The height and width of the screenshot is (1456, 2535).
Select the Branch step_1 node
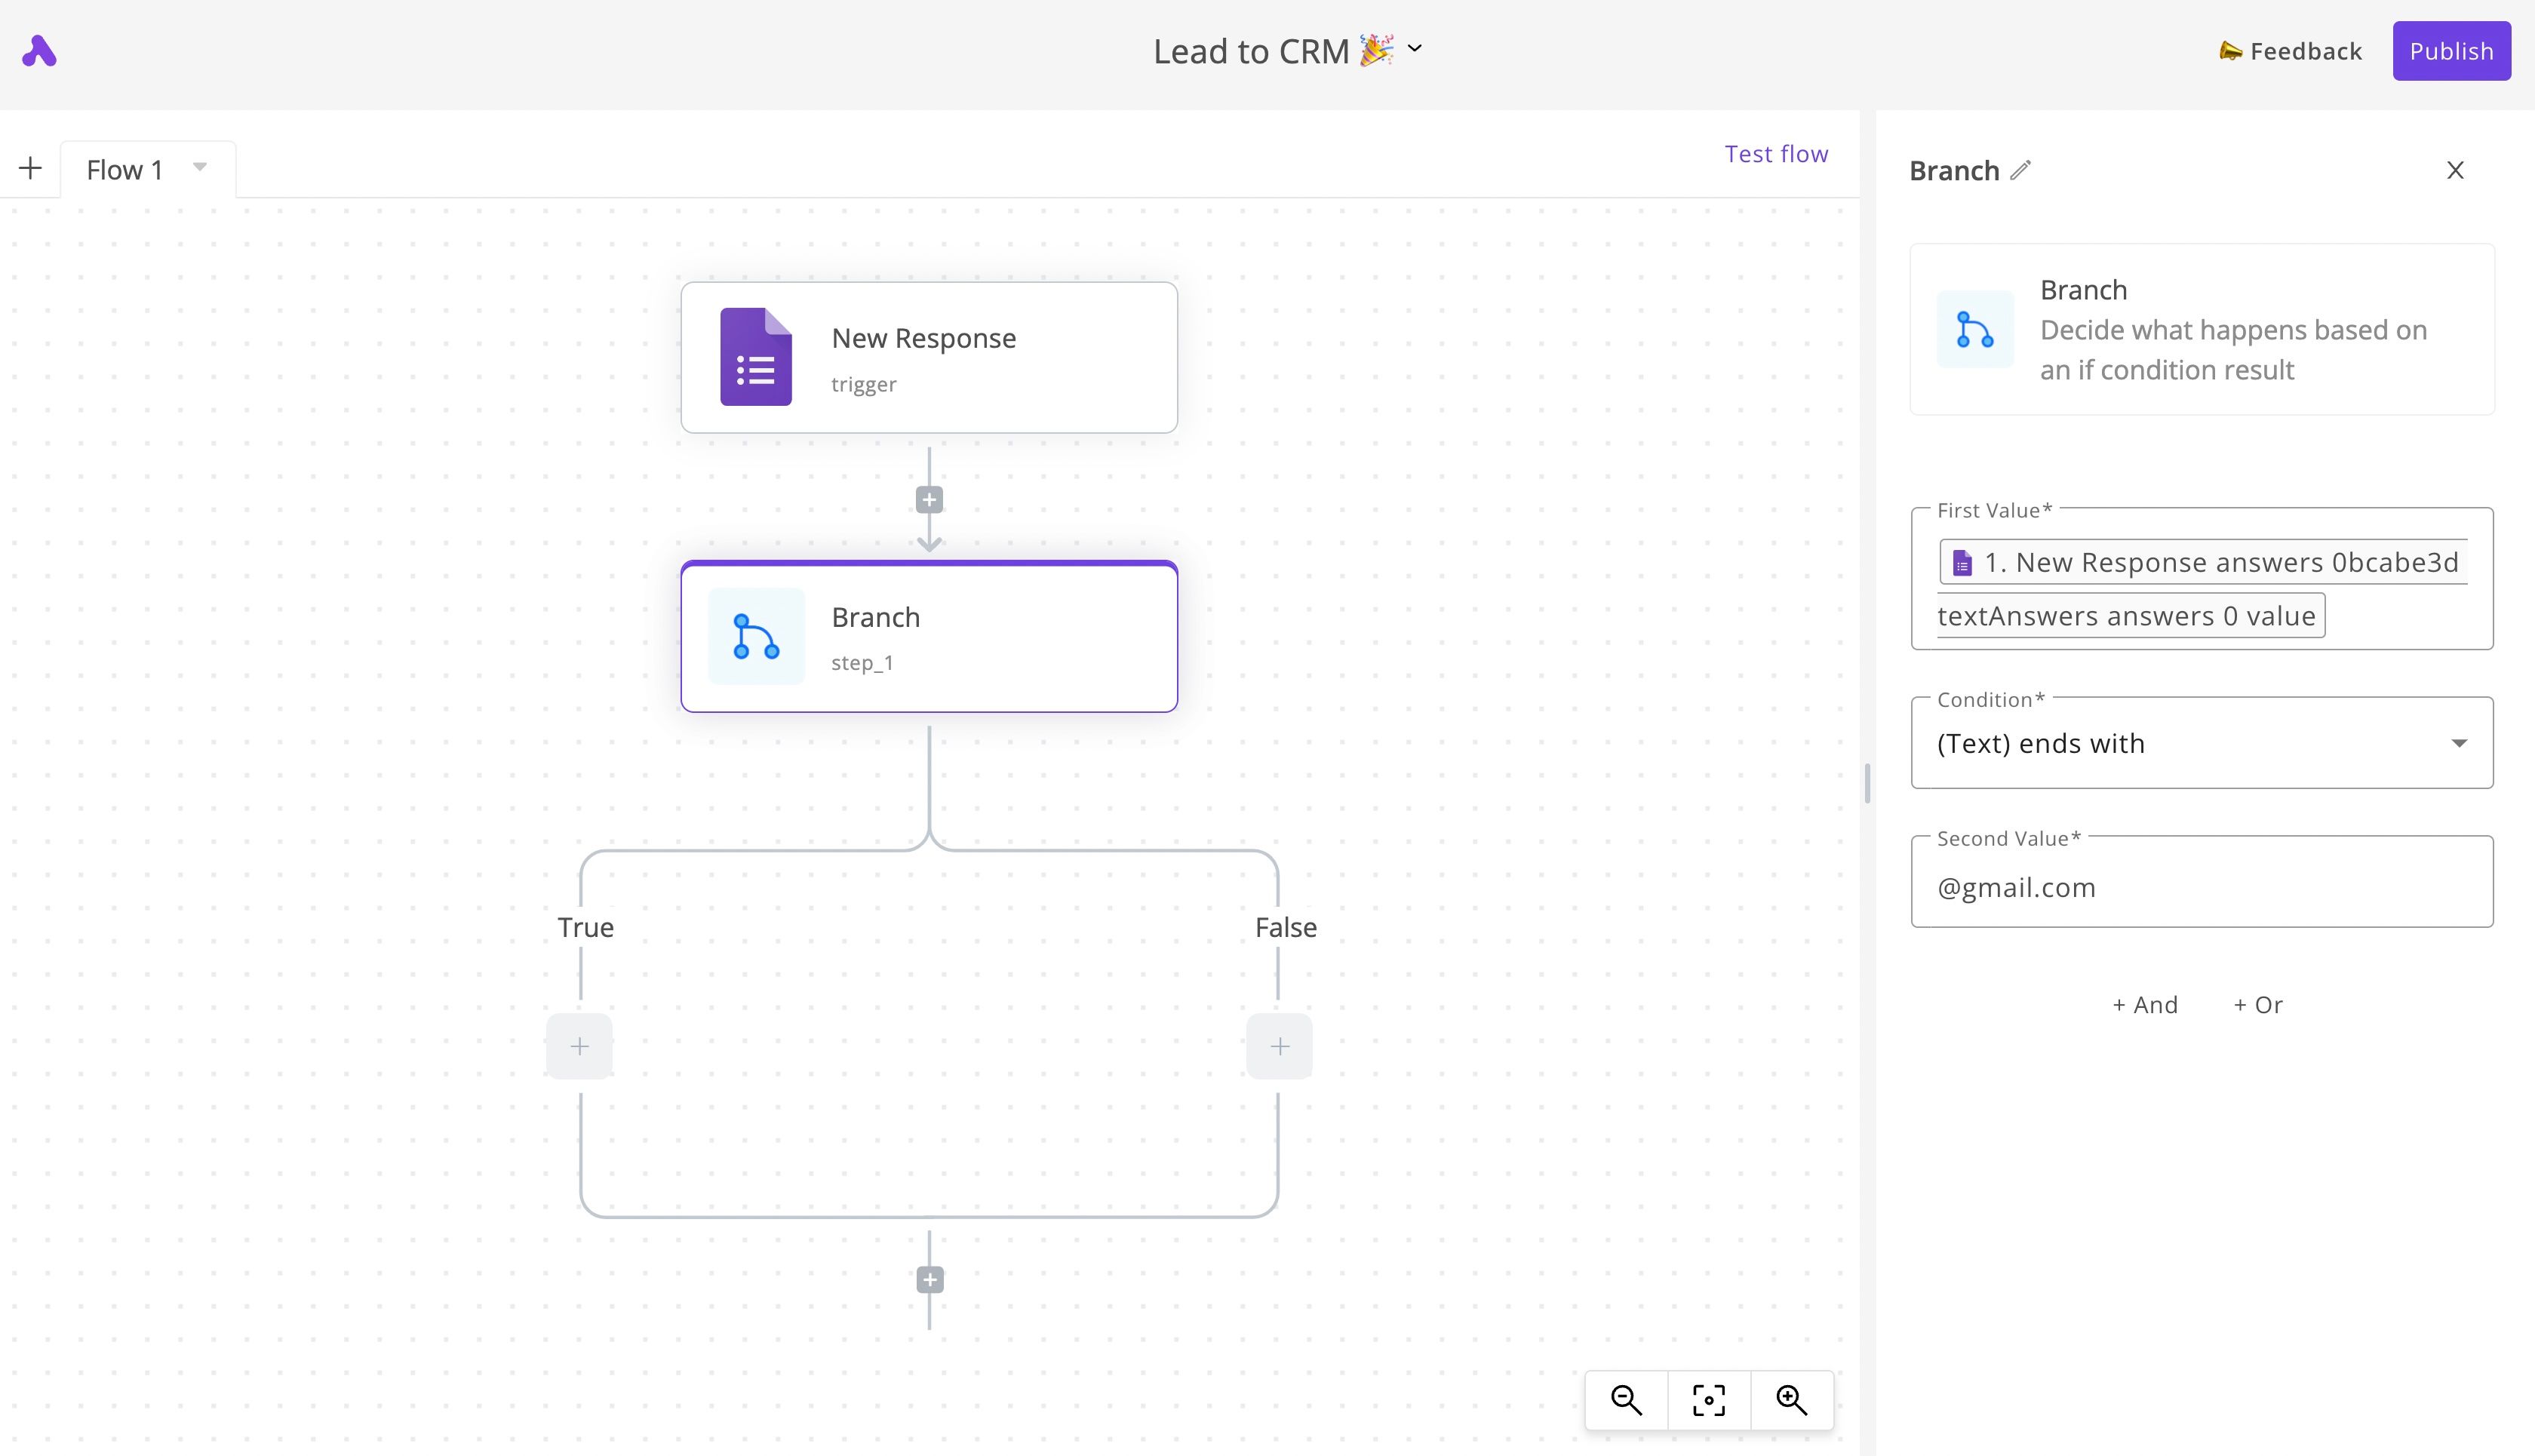[x=929, y=637]
